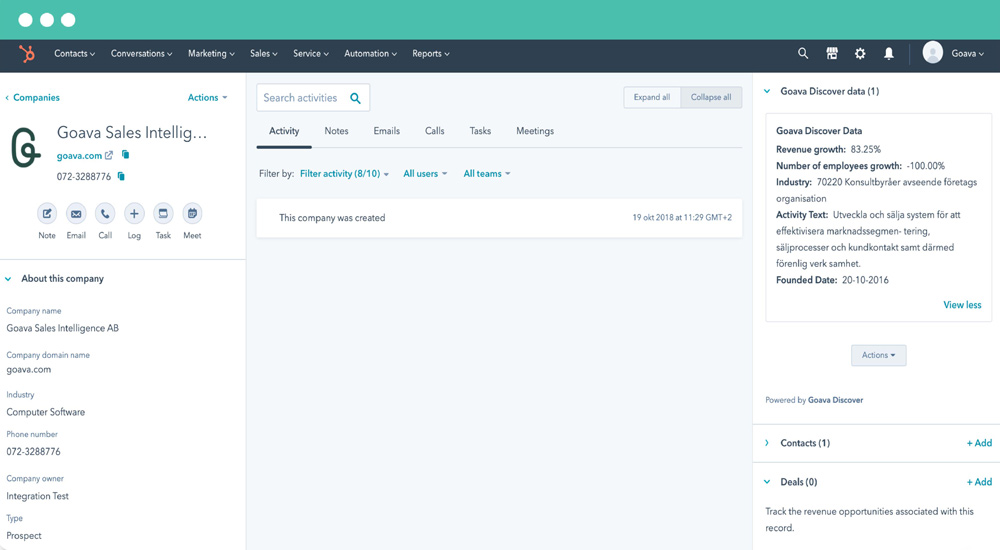
Task: Open the Contacts menu
Action: pyautogui.click(x=75, y=54)
